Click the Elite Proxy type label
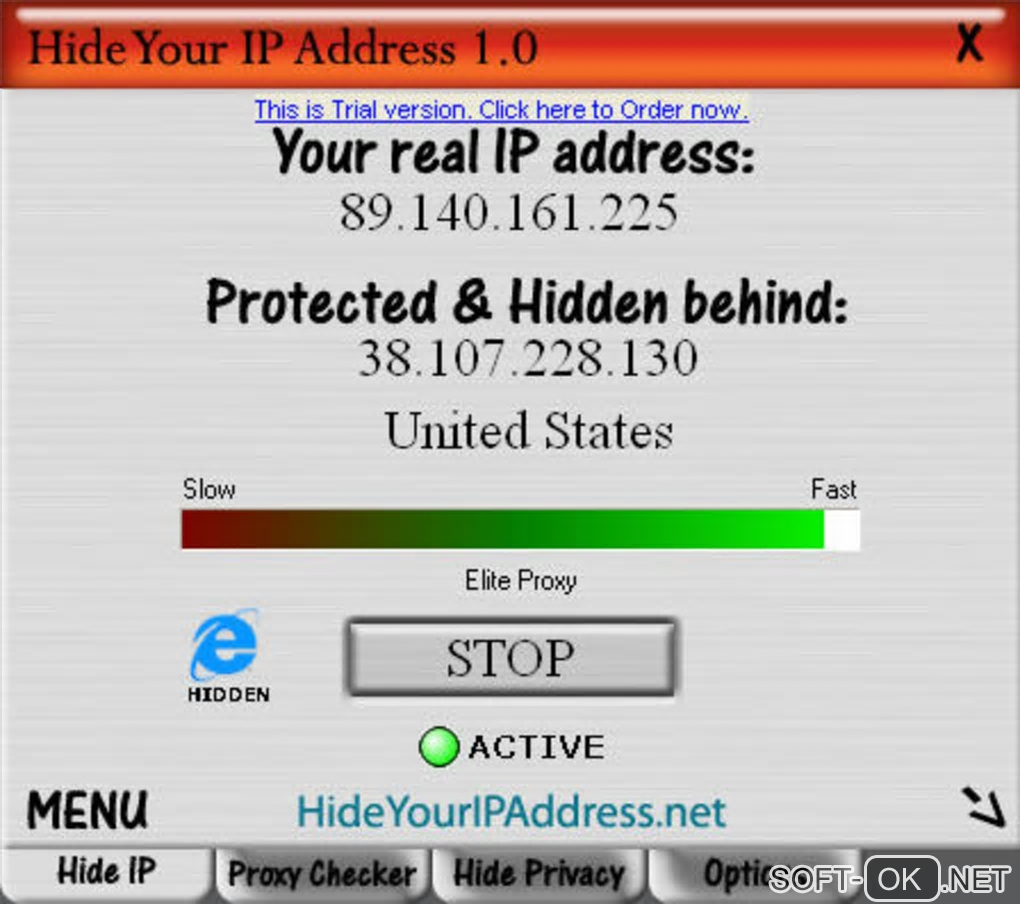The height and width of the screenshot is (904, 1020). (x=520, y=581)
